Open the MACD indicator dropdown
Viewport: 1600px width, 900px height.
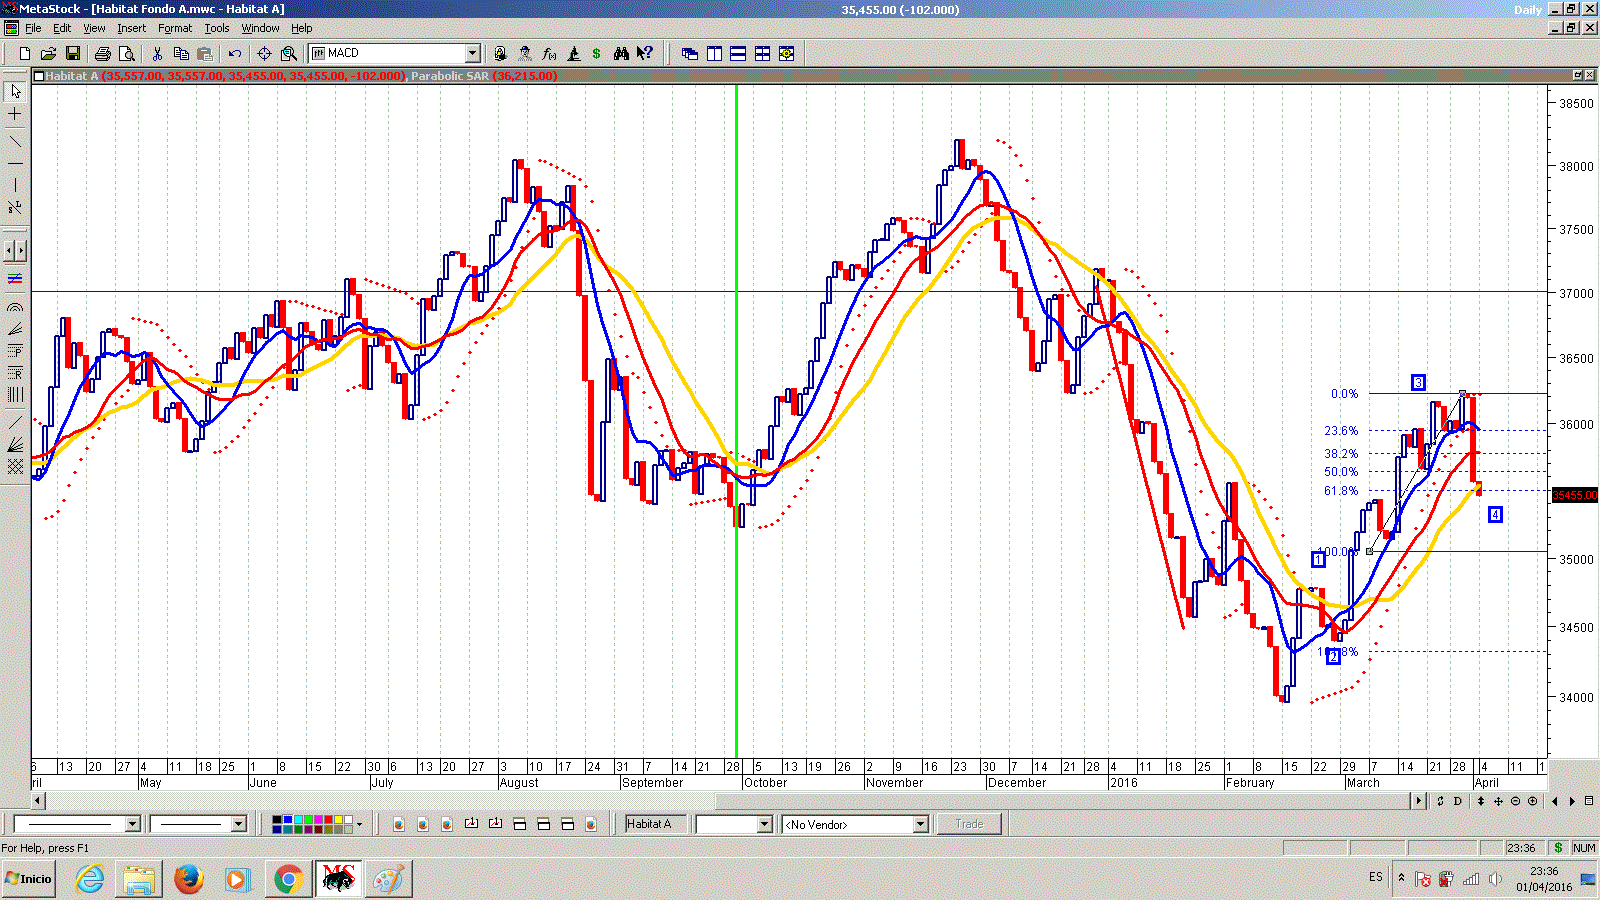tap(473, 53)
